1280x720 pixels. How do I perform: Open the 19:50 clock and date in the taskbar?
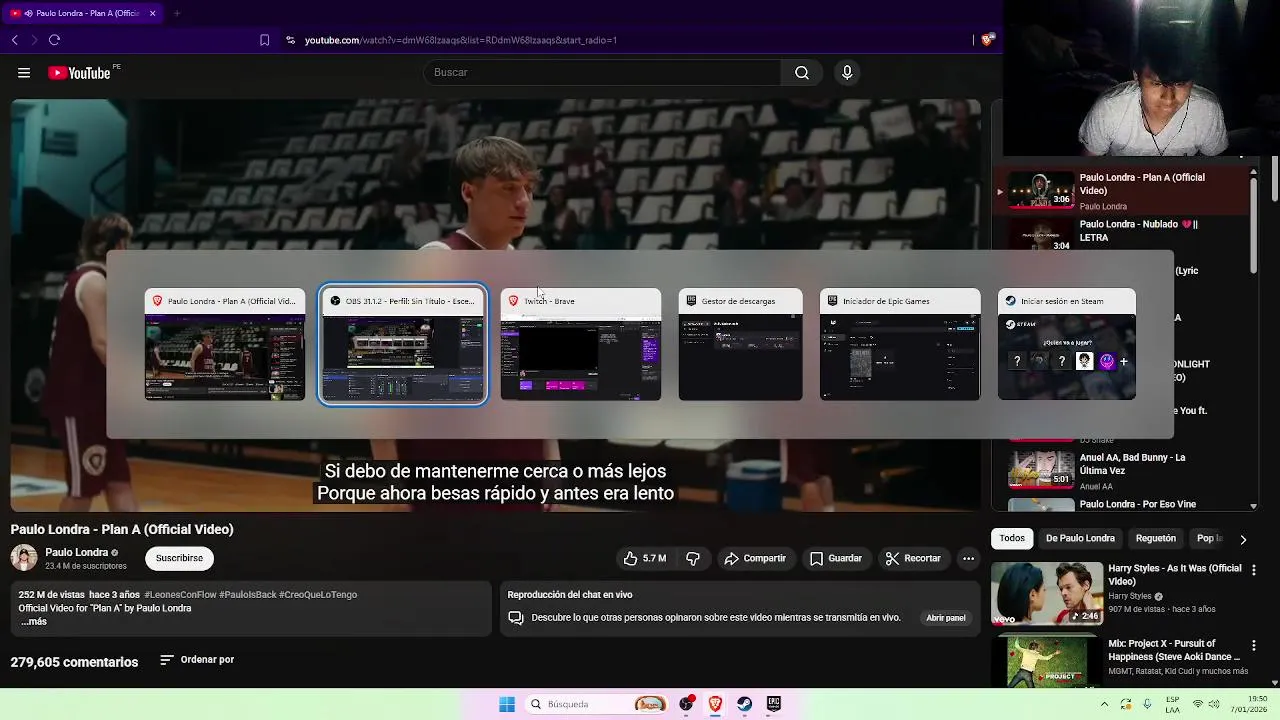pyautogui.click(x=1251, y=704)
